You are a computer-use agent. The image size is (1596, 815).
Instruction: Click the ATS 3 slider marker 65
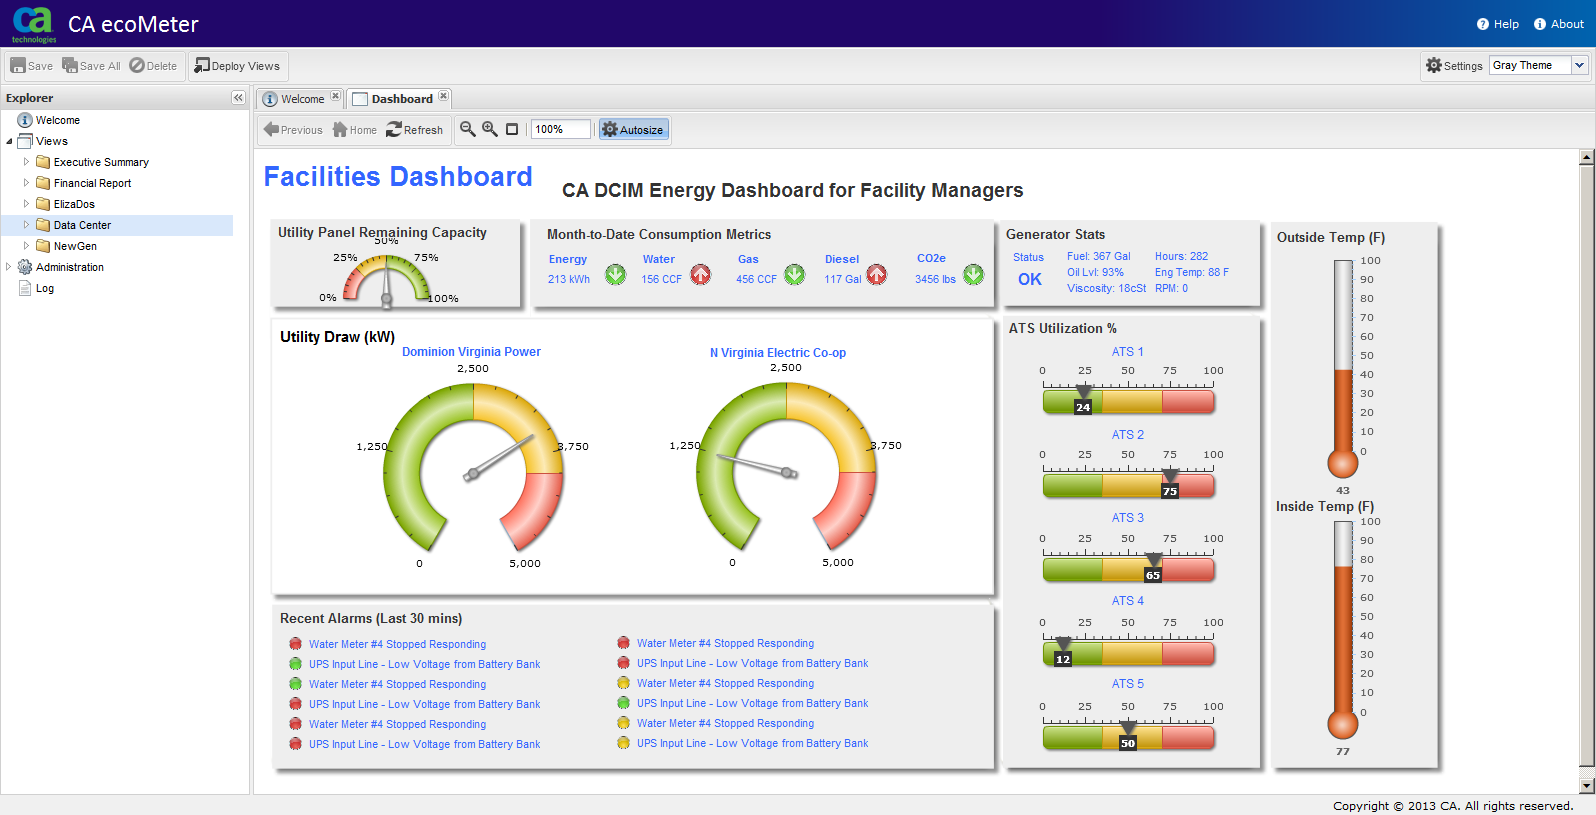click(1153, 568)
